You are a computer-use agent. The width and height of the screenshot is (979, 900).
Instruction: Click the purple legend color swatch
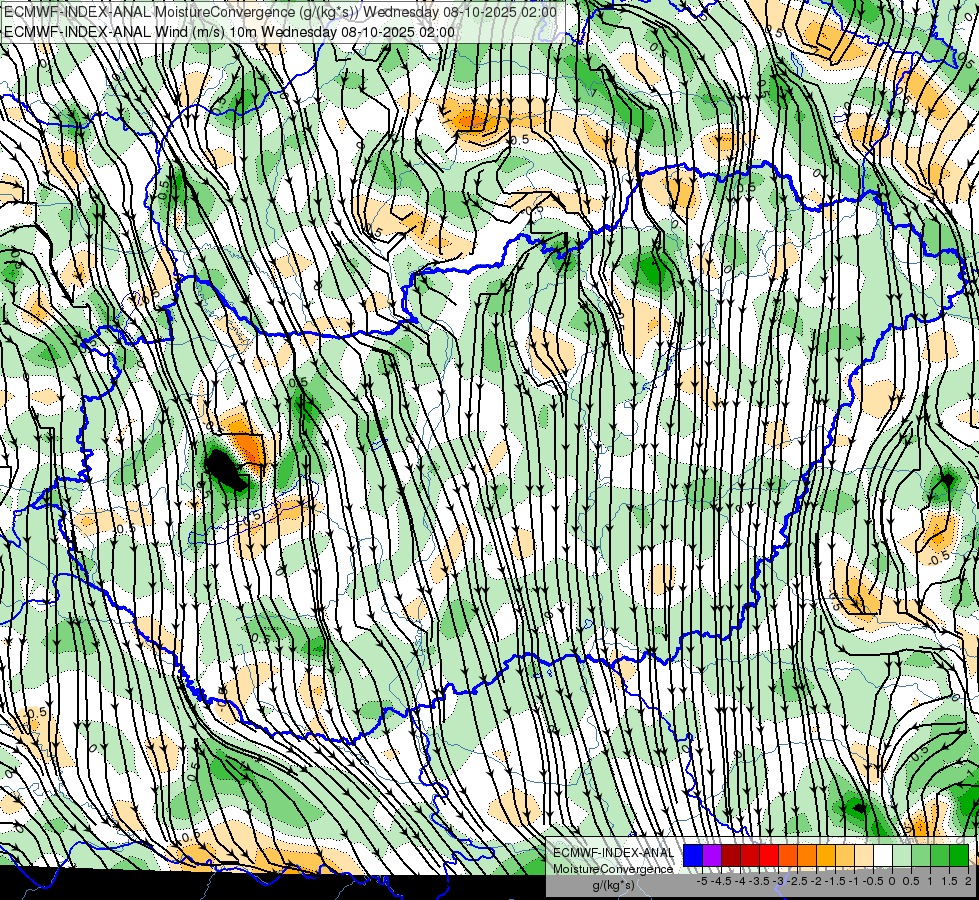click(712, 856)
